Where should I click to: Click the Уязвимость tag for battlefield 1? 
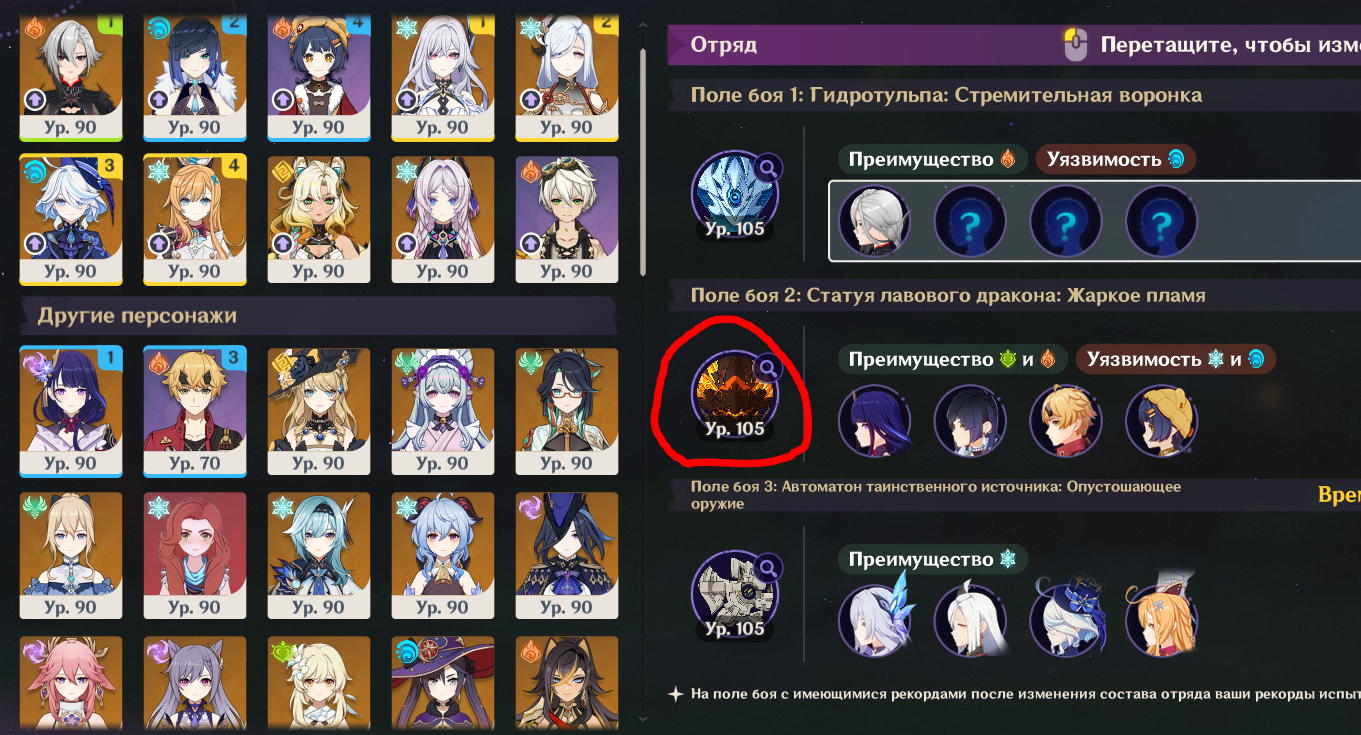(1115, 159)
